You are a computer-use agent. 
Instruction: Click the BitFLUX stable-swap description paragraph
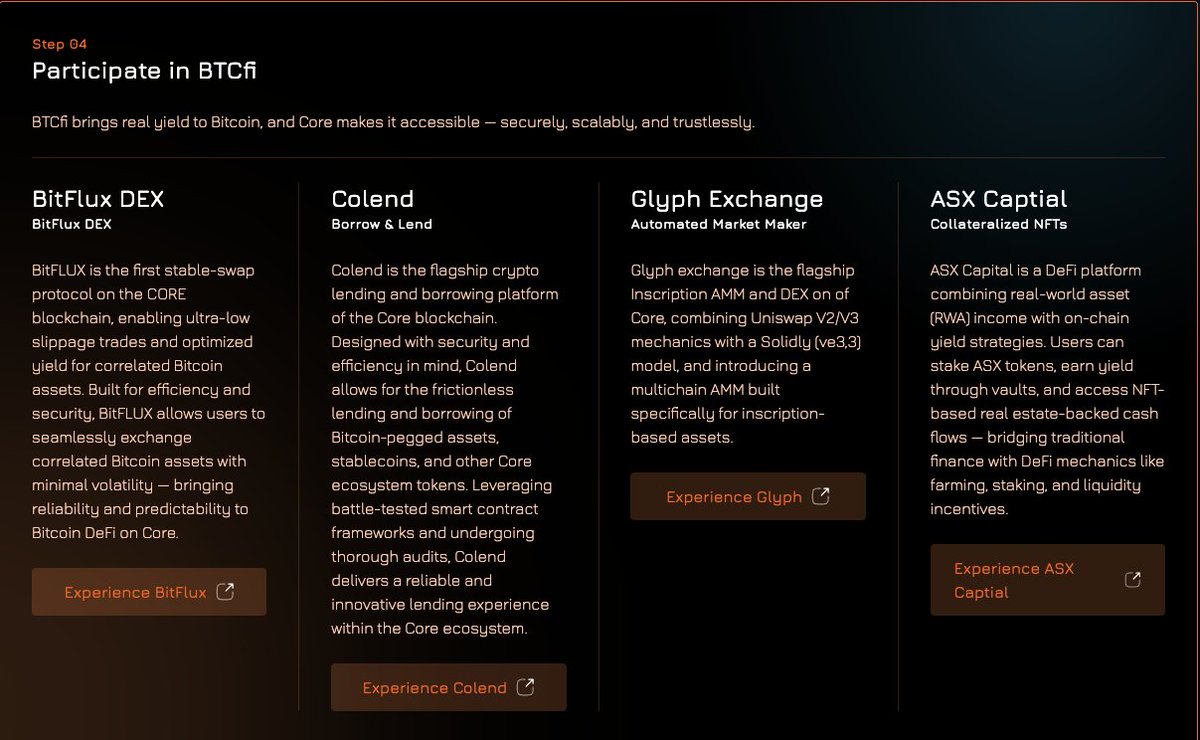click(x=149, y=401)
